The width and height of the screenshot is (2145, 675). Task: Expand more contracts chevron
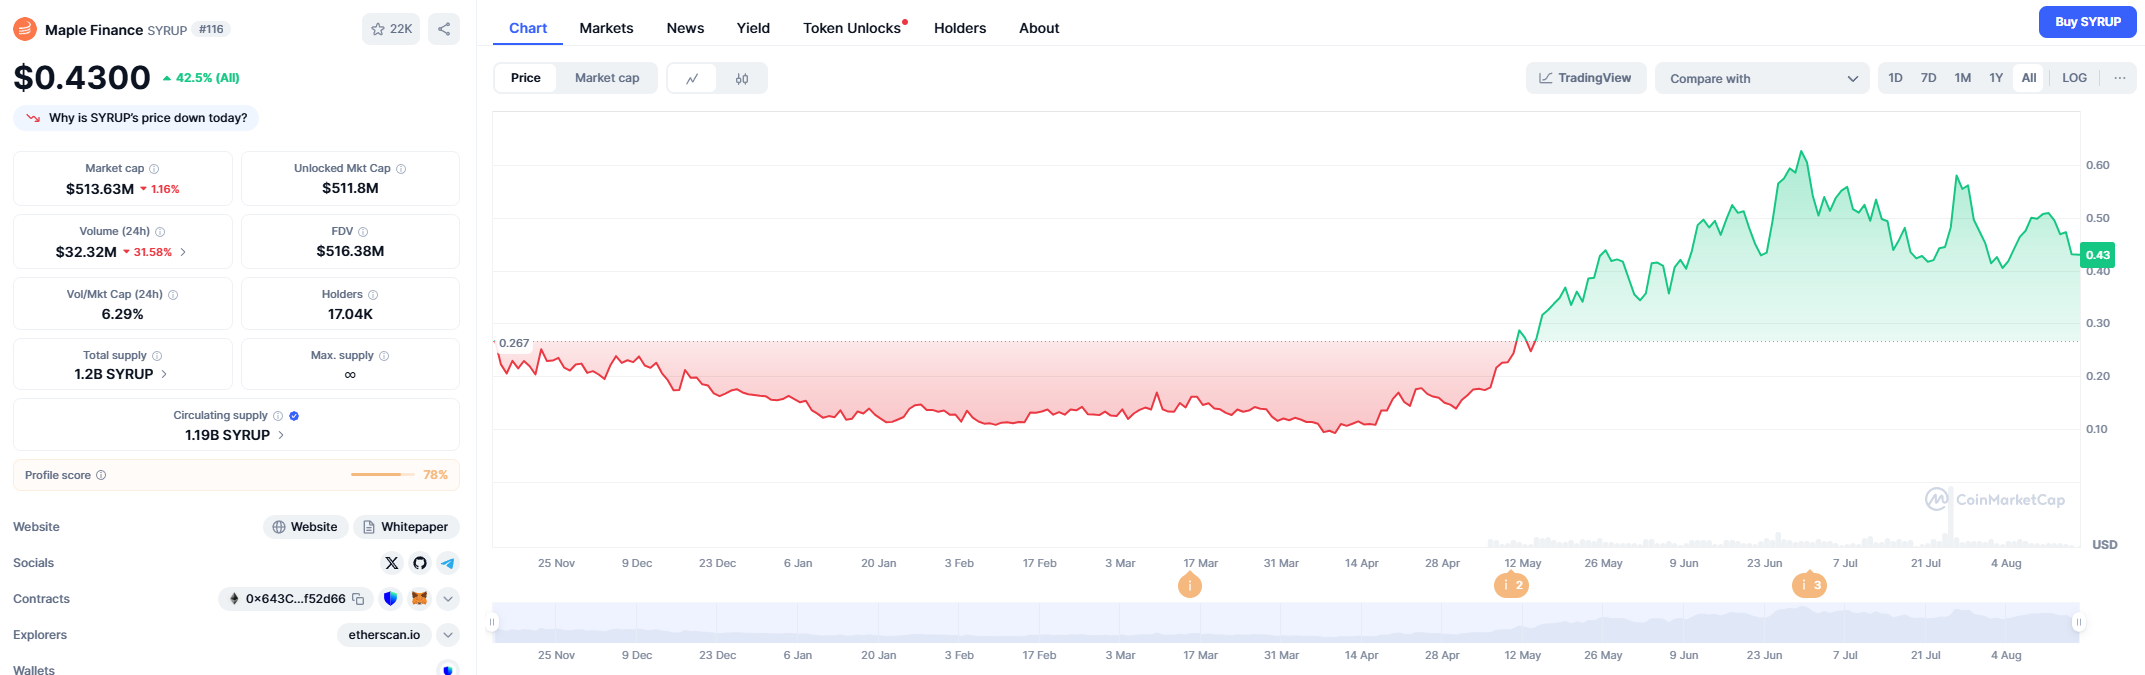click(448, 599)
